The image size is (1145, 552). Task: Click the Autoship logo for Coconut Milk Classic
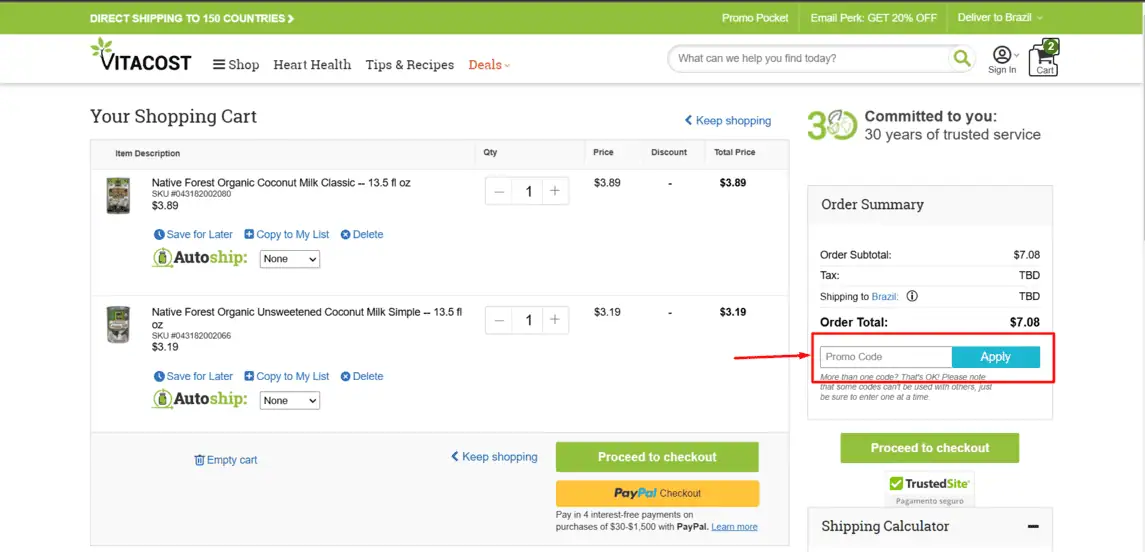click(x=199, y=258)
